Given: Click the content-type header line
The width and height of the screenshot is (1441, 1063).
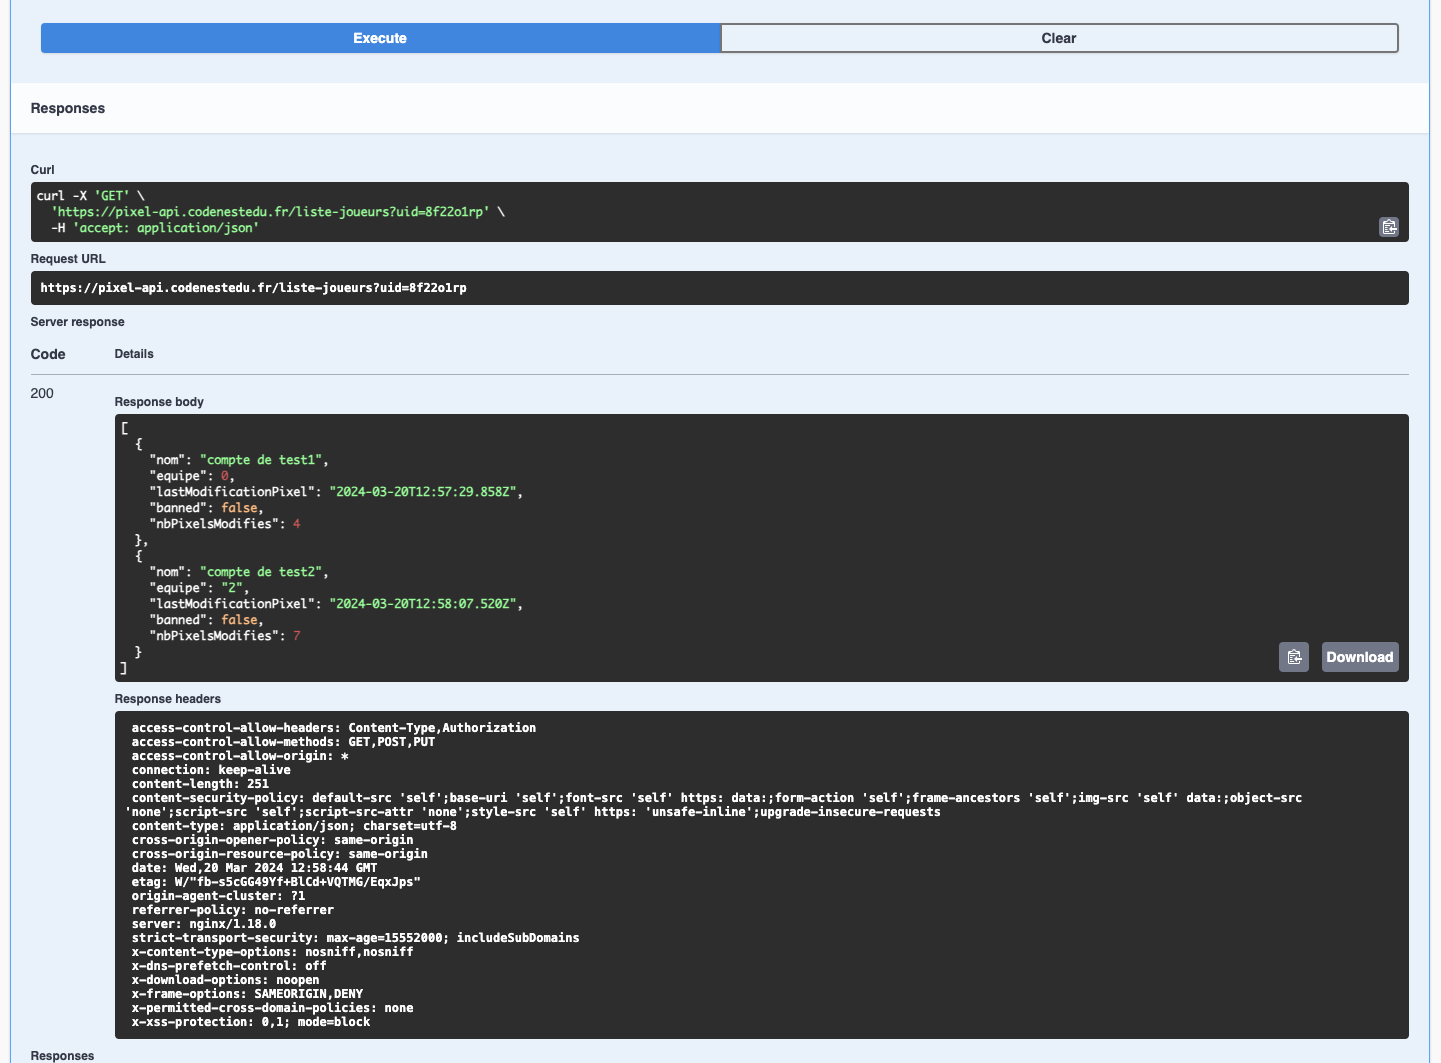Looking at the screenshot, I should pyautogui.click(x=294, y=826).
